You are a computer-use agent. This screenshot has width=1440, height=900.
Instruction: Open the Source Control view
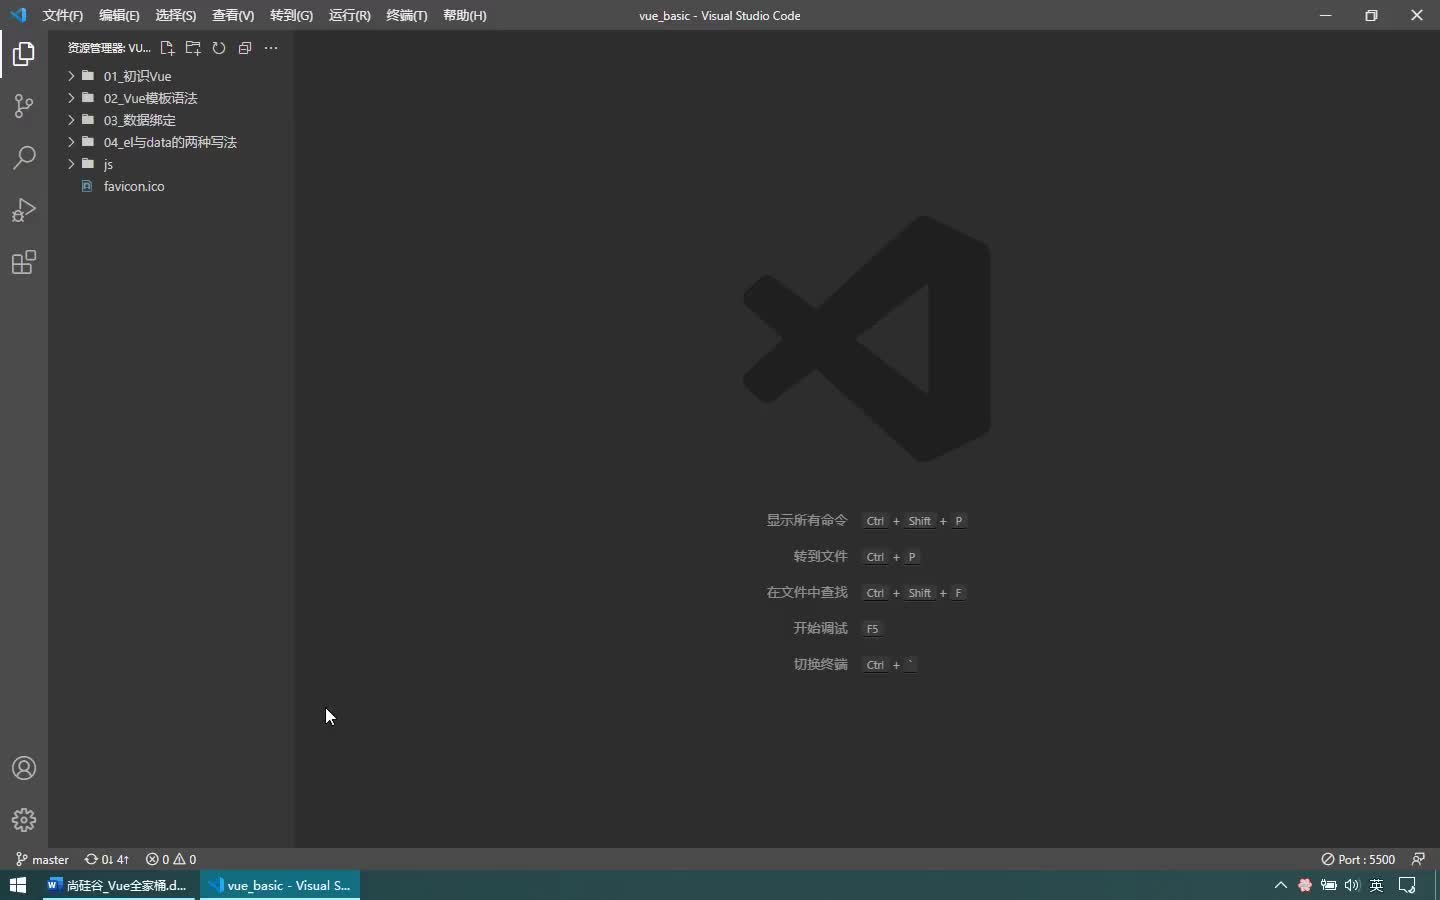click(24, 106)
